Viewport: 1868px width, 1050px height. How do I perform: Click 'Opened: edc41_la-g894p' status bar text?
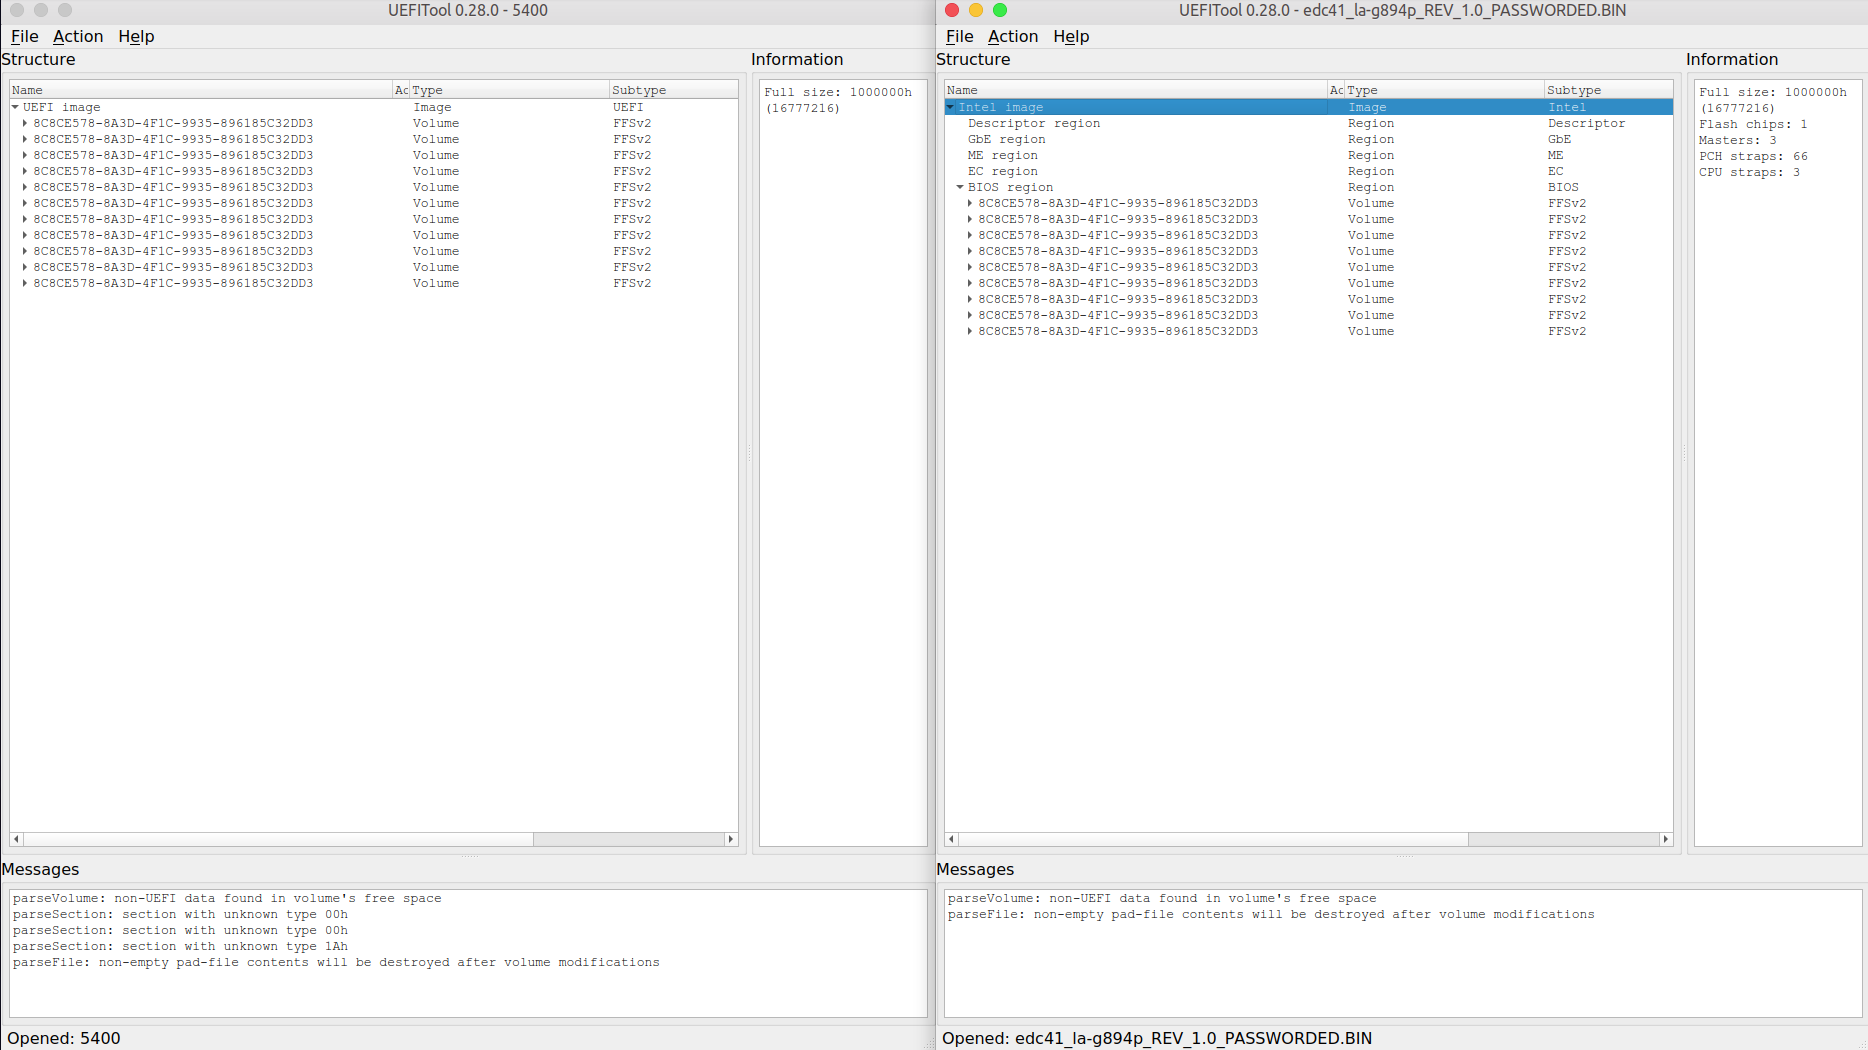click(x=1157, y=1038)
